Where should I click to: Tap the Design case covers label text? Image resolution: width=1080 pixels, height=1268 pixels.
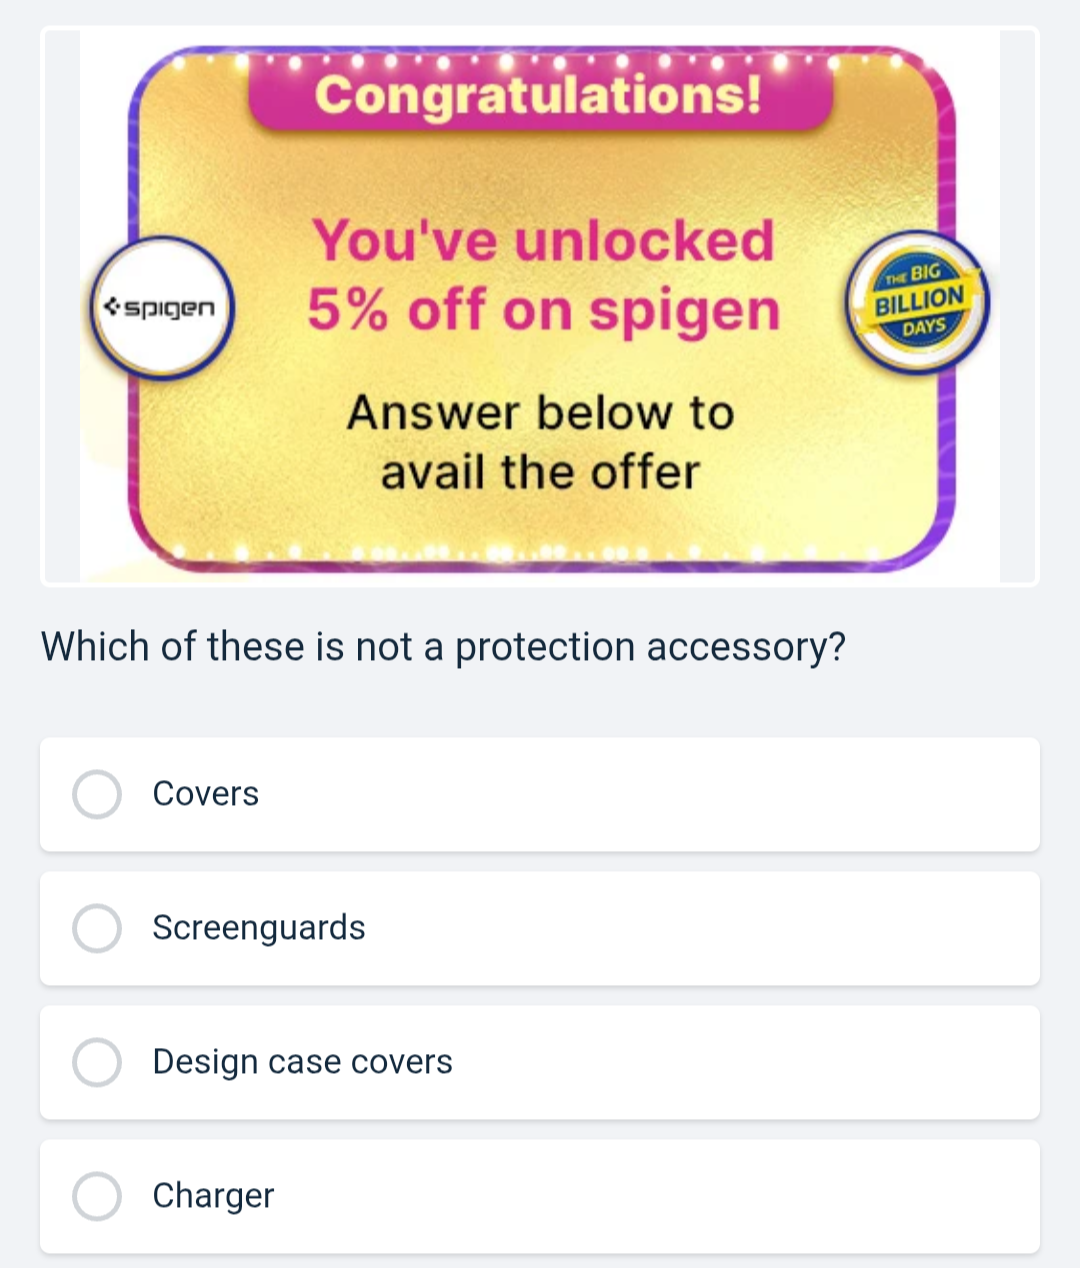[302, 1062]
